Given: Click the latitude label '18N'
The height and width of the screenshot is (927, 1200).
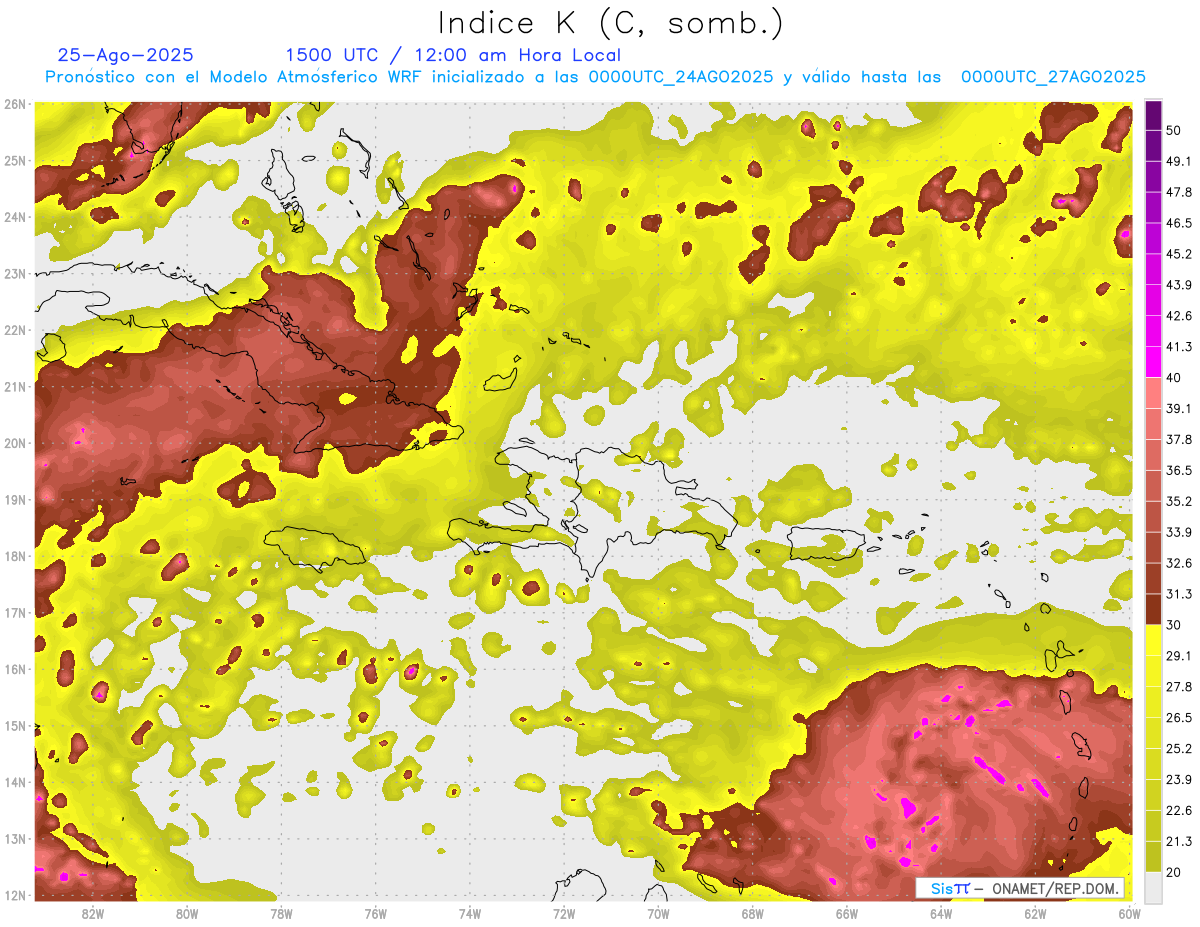Looking at the screenshot, I should tap(15, 556).
